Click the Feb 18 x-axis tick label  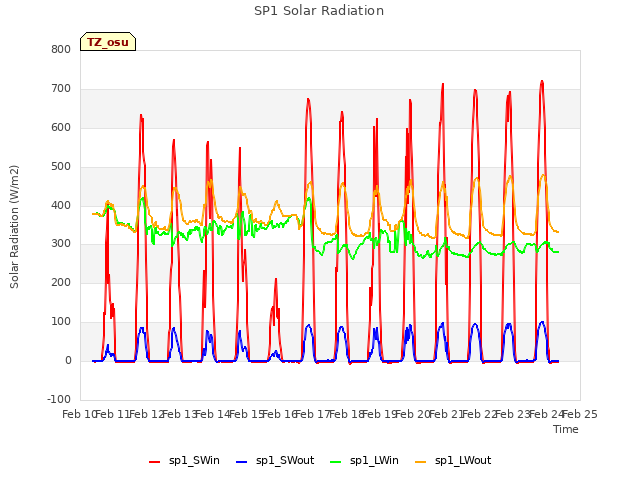click(x=346, y=414)
